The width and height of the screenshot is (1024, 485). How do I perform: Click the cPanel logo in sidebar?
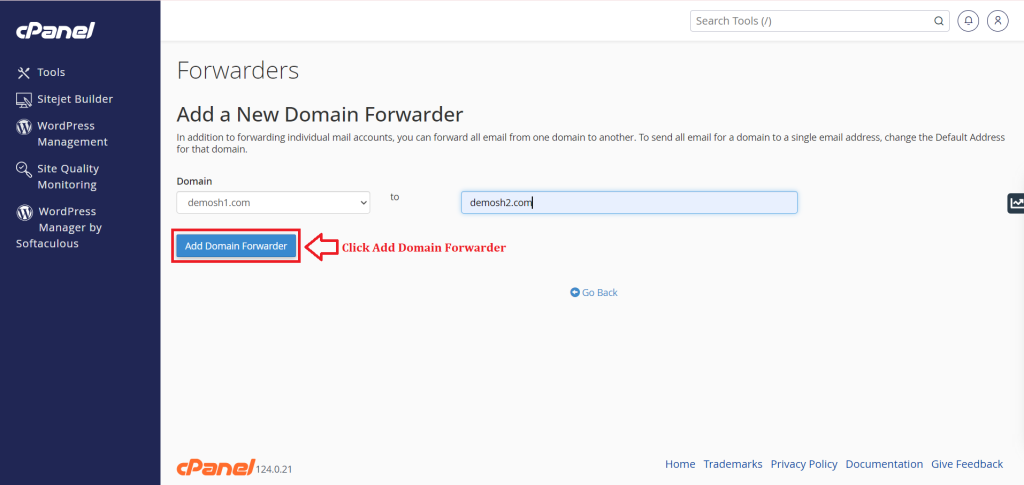(56, 31)
